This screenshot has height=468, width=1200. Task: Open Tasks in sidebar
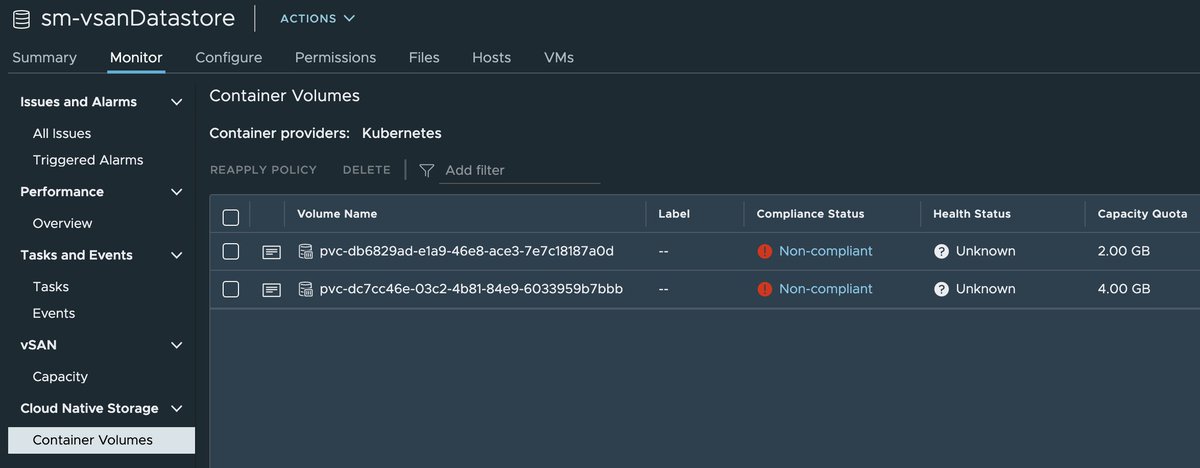pyautogui.click(x=51, y=286)
